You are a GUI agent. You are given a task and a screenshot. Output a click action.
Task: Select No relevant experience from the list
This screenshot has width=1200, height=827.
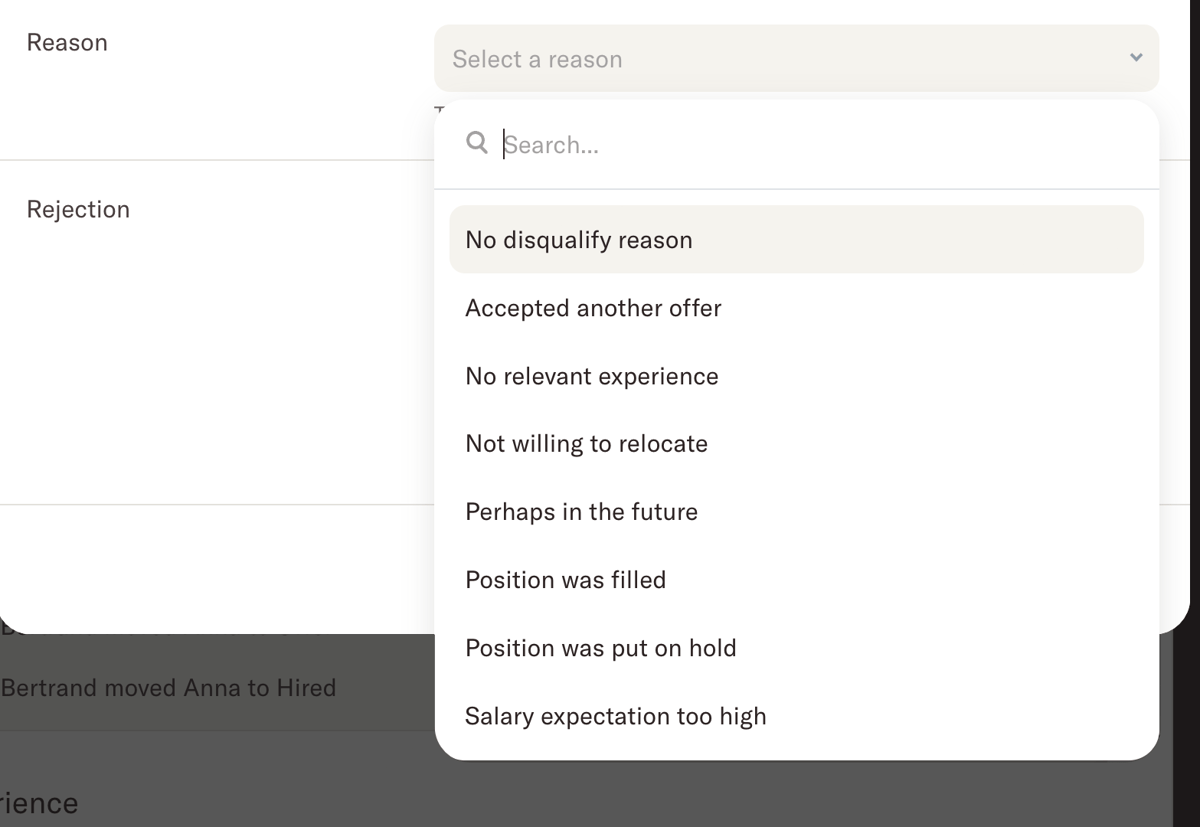pos(591,376)
